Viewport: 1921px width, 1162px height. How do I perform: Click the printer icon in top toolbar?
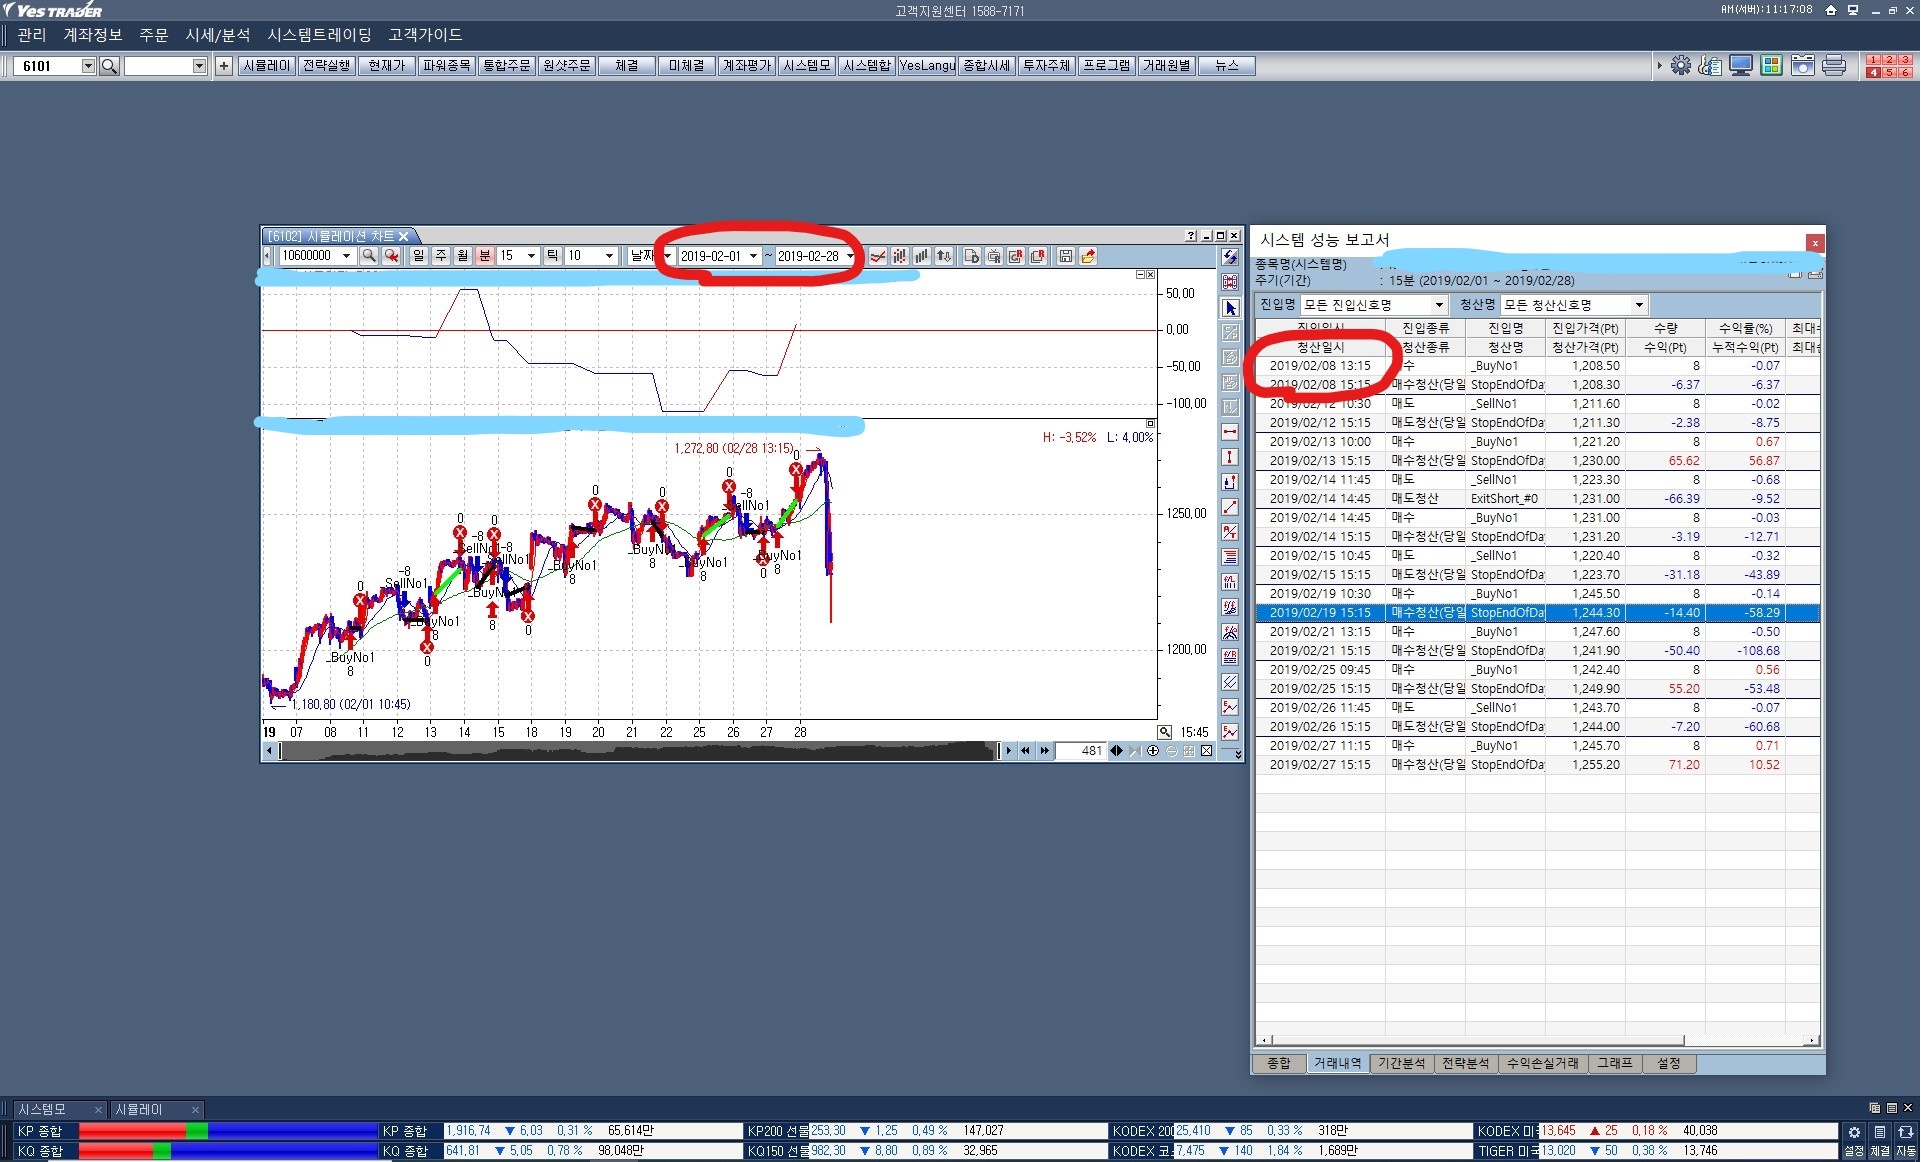click(1834, 66)
